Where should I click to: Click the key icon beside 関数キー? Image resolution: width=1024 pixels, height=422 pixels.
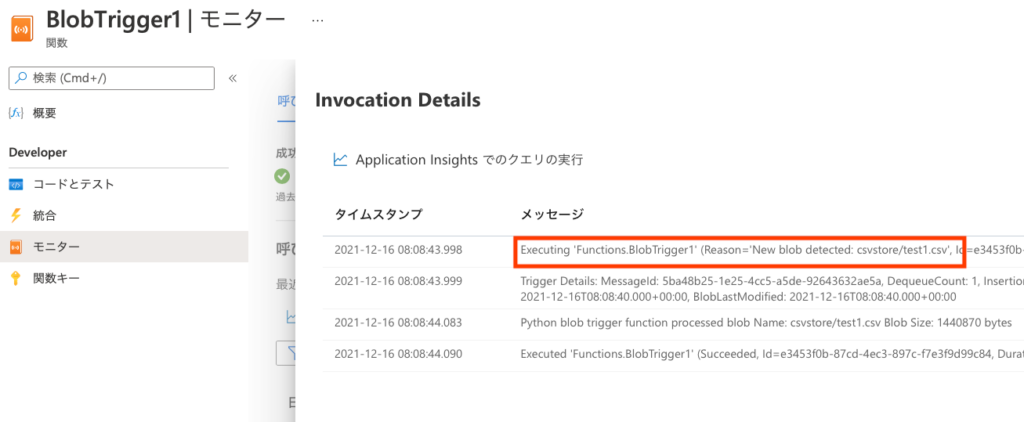click(16, 279)
